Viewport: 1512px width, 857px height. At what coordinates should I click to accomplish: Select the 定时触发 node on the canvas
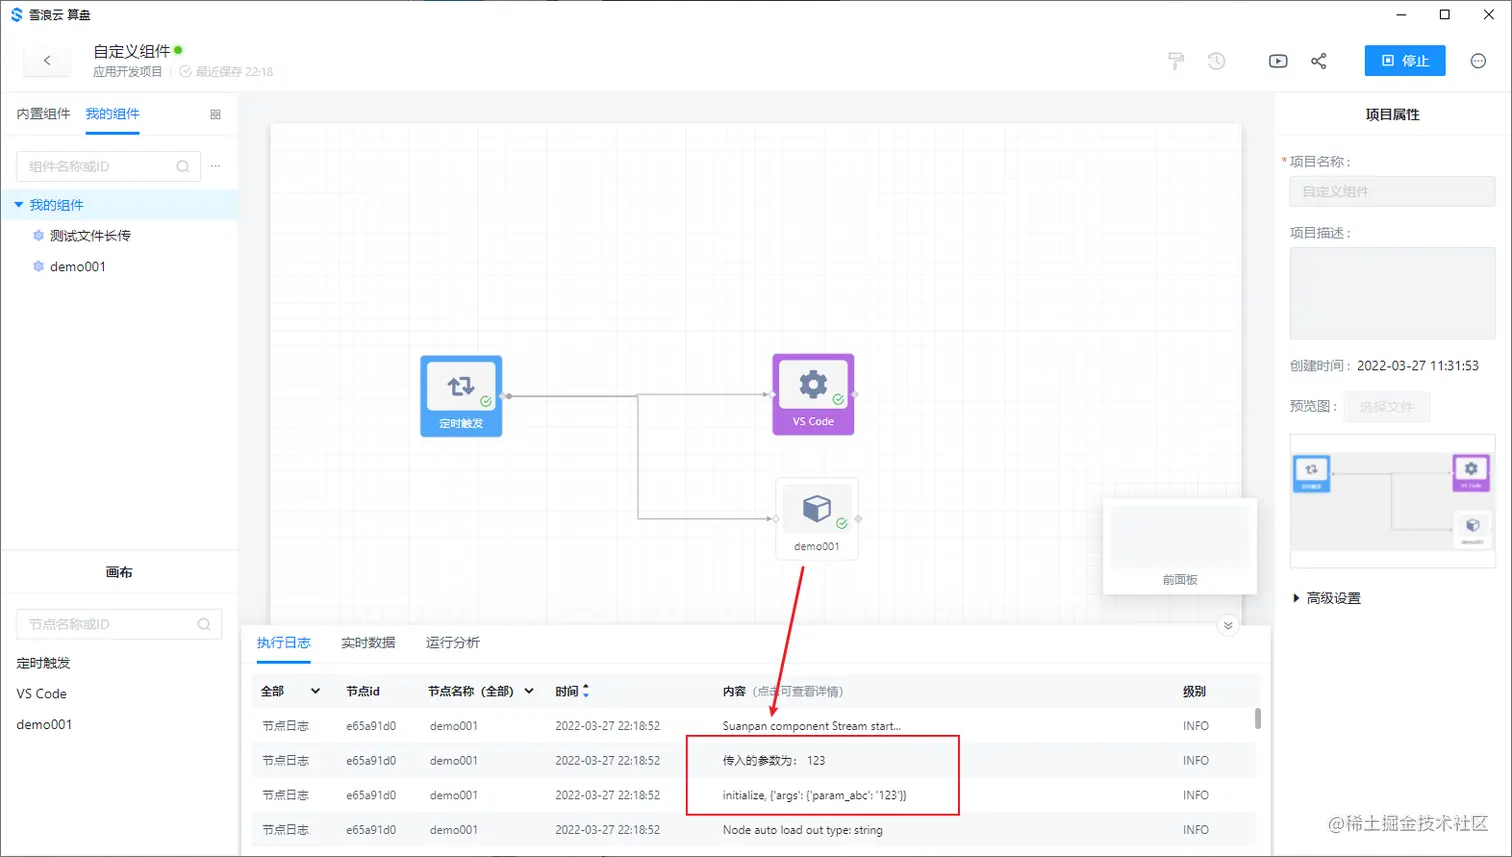[461, 396]
